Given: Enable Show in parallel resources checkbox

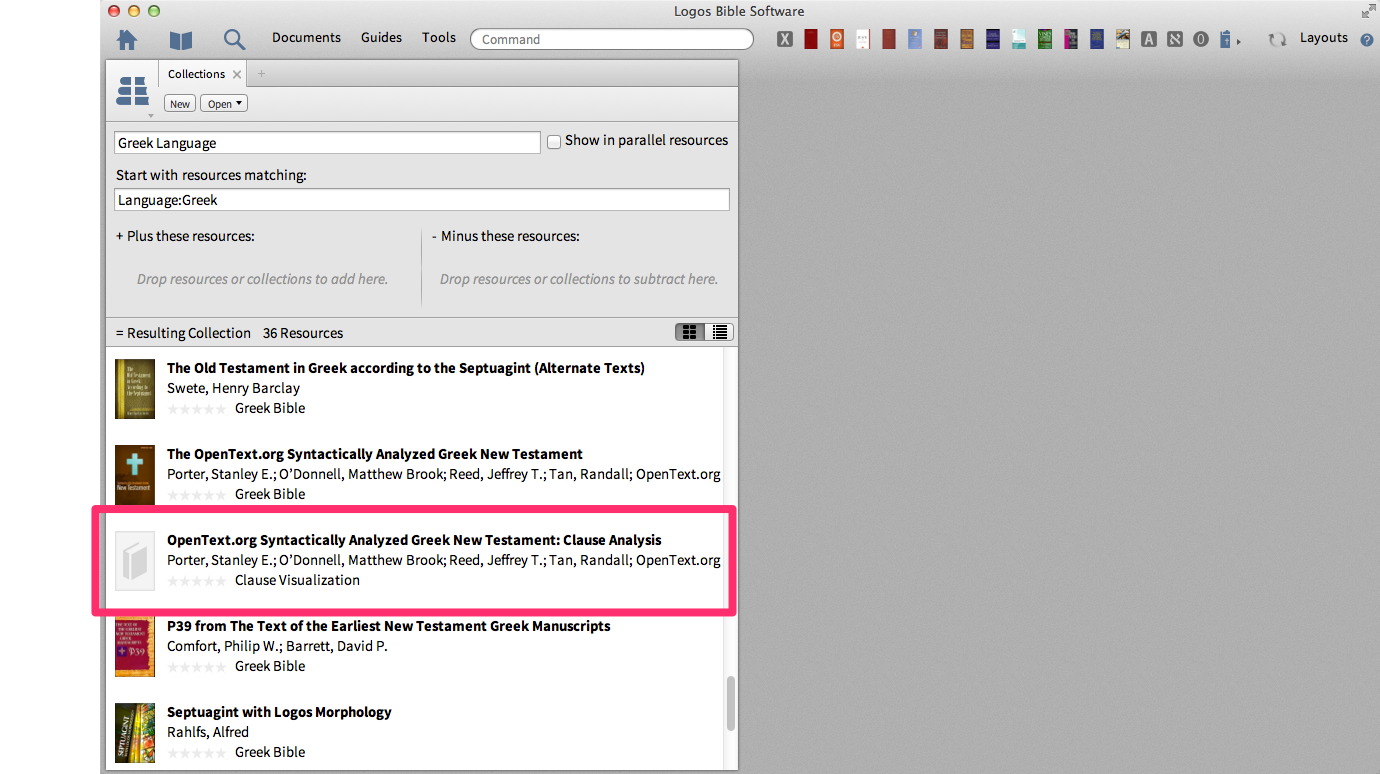Looking at the screenshot, I should pyautogui.click(x=553, y=142).
